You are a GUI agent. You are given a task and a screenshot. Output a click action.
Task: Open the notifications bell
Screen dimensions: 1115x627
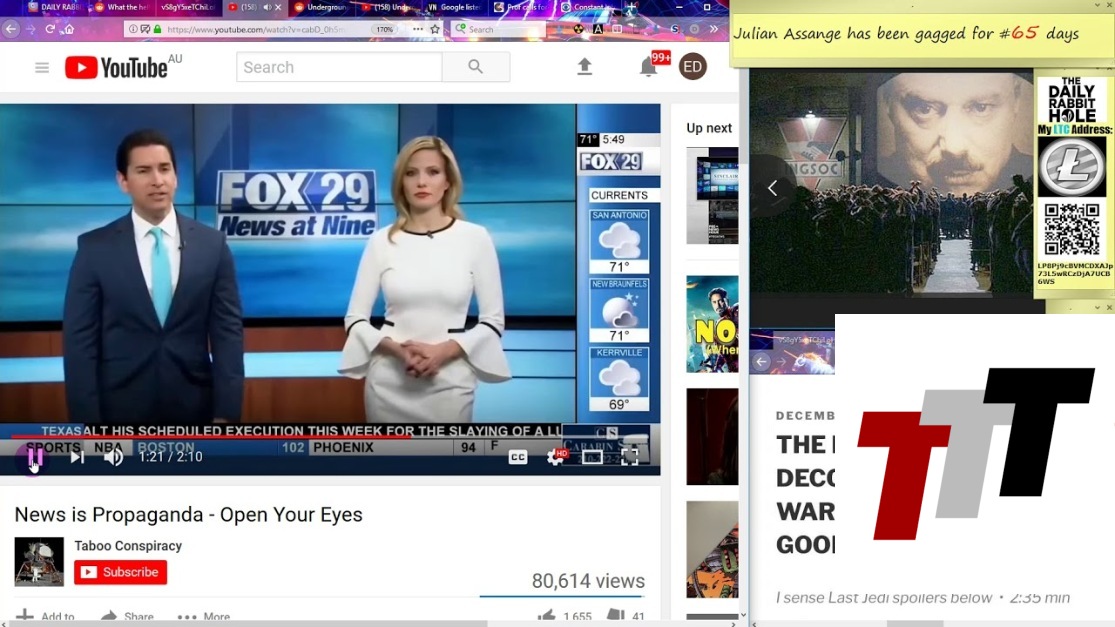pos(648,67)
